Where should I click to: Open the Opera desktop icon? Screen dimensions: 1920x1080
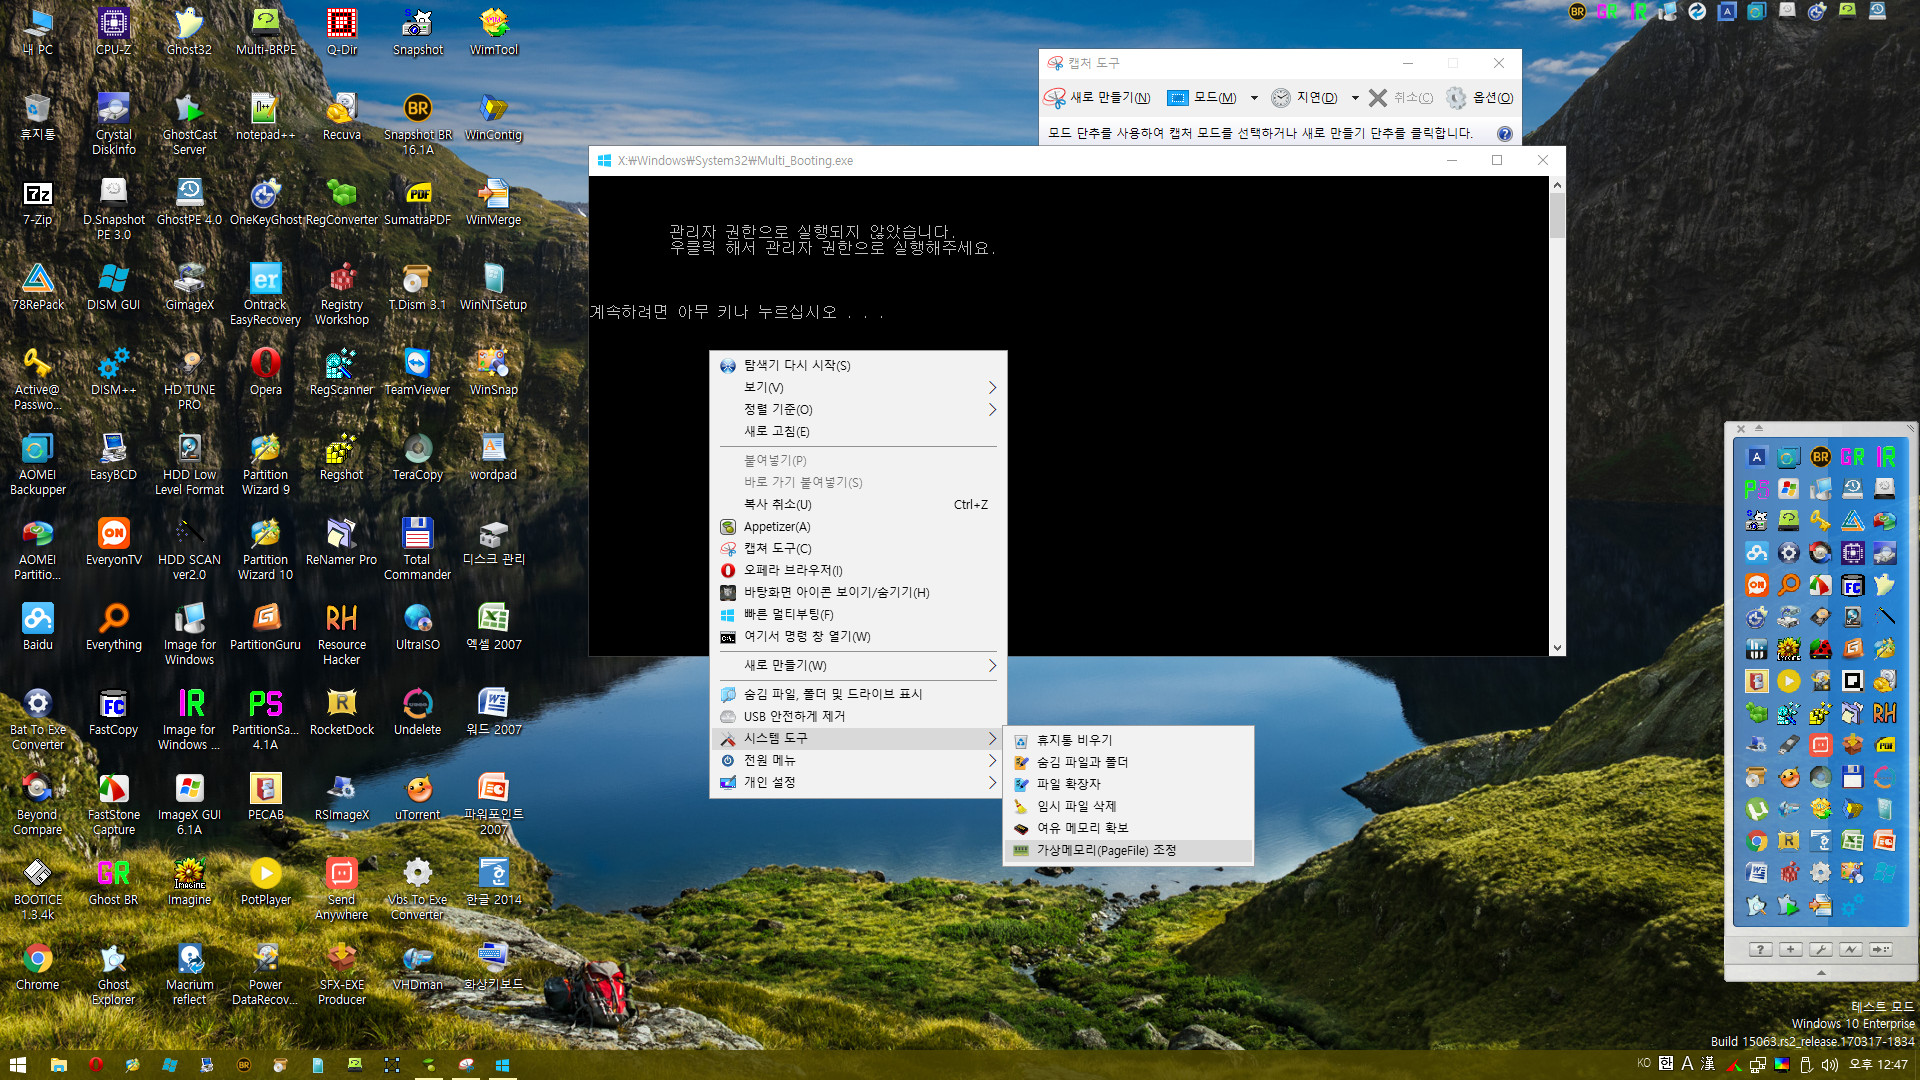tap(265, 371)
